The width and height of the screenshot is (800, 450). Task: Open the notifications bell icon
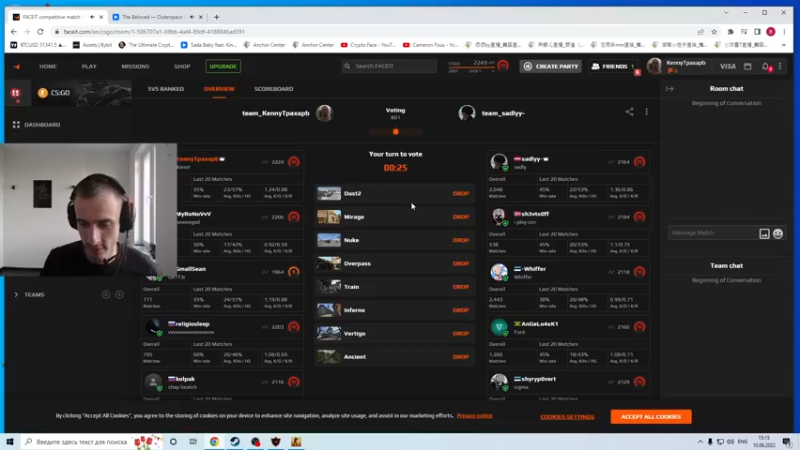coord(765,66)
